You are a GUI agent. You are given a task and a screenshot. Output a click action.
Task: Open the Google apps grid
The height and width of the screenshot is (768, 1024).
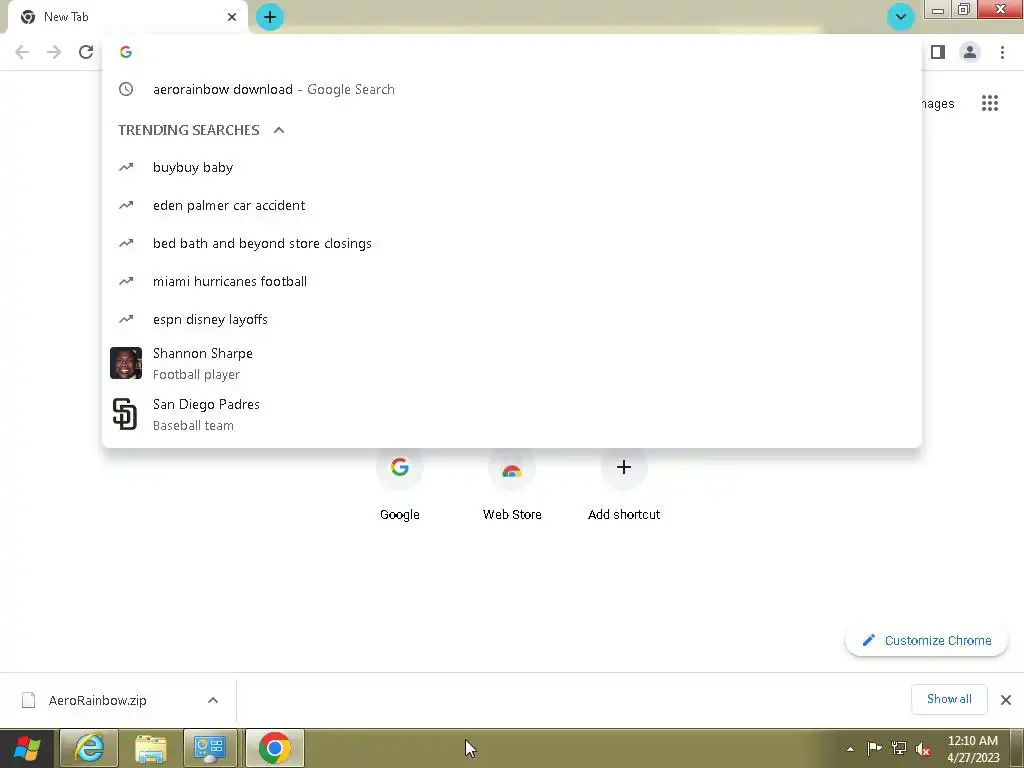point(989,103)
